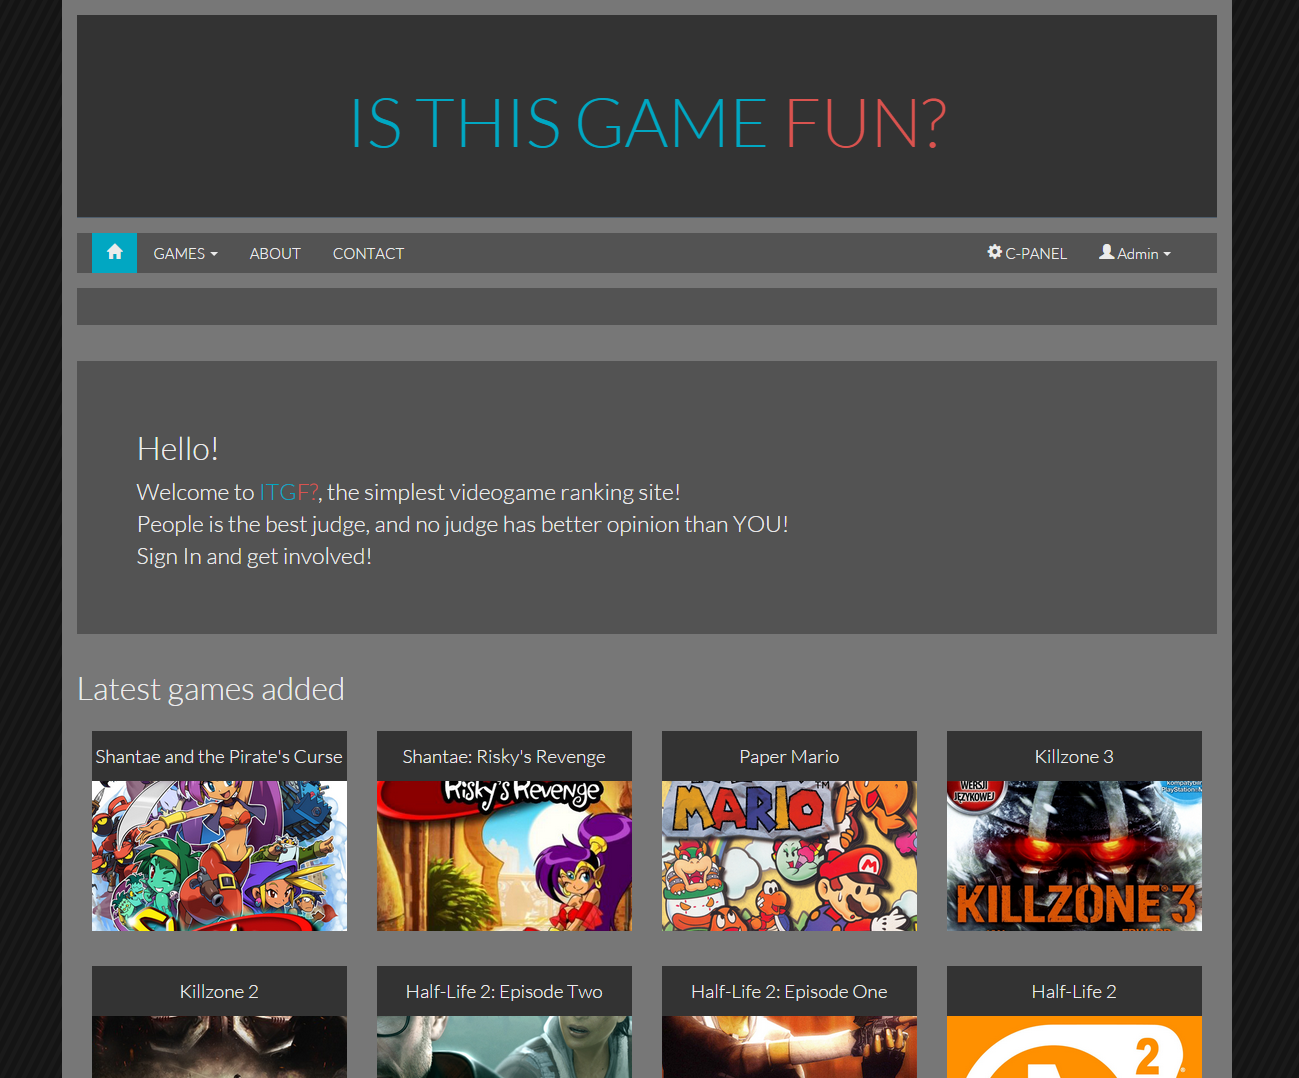
Task: Click the Shantae Pirate's Curse cover image
Action: point(219,856)
